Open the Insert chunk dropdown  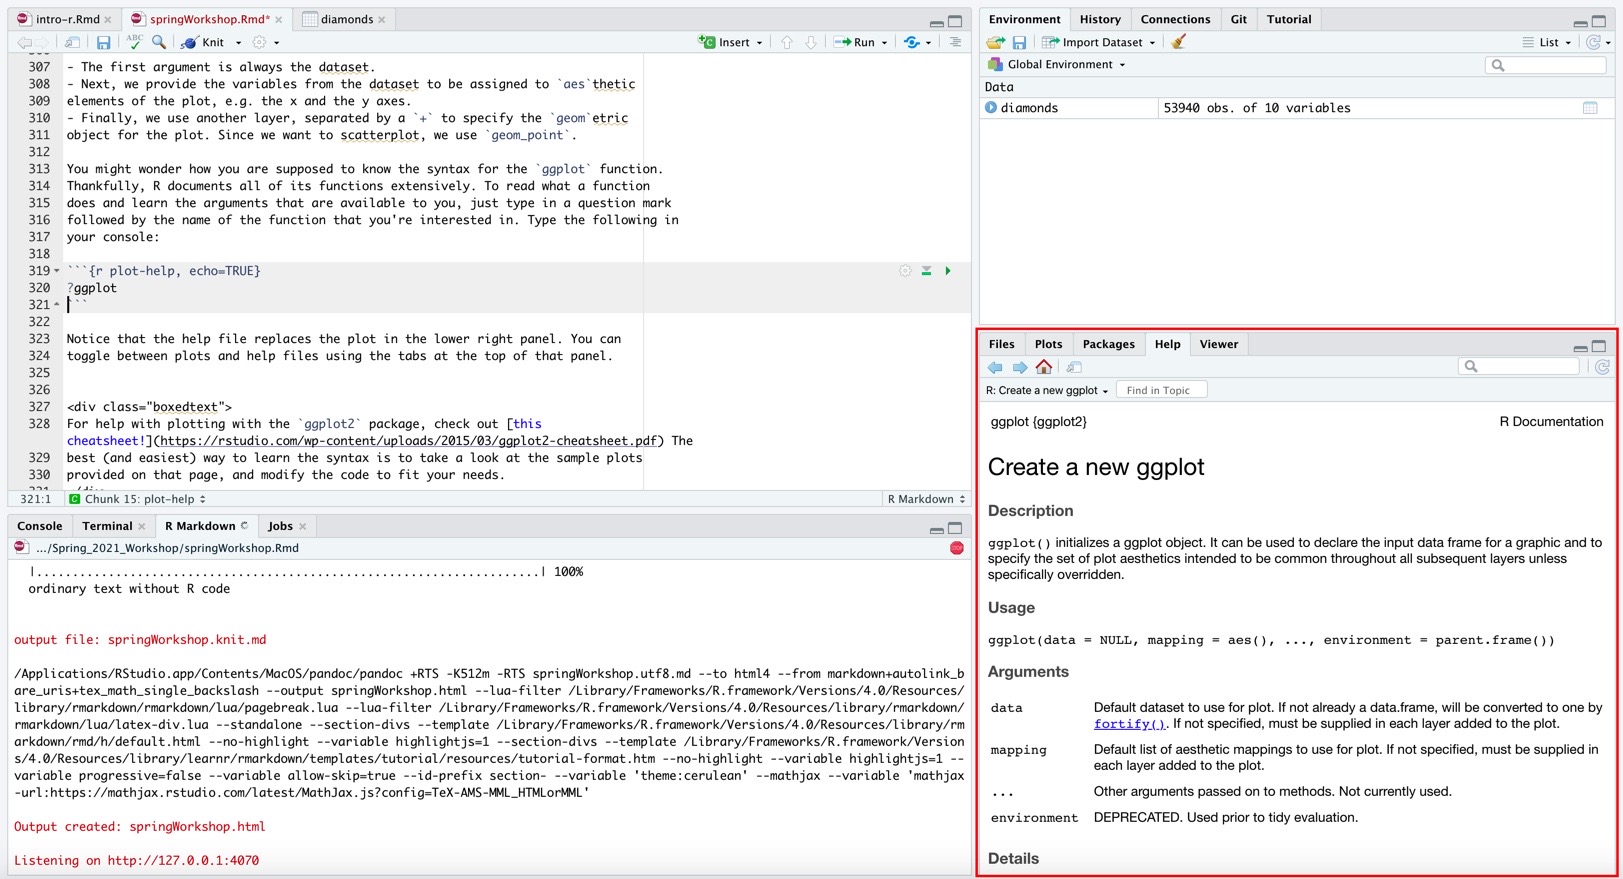759,43
